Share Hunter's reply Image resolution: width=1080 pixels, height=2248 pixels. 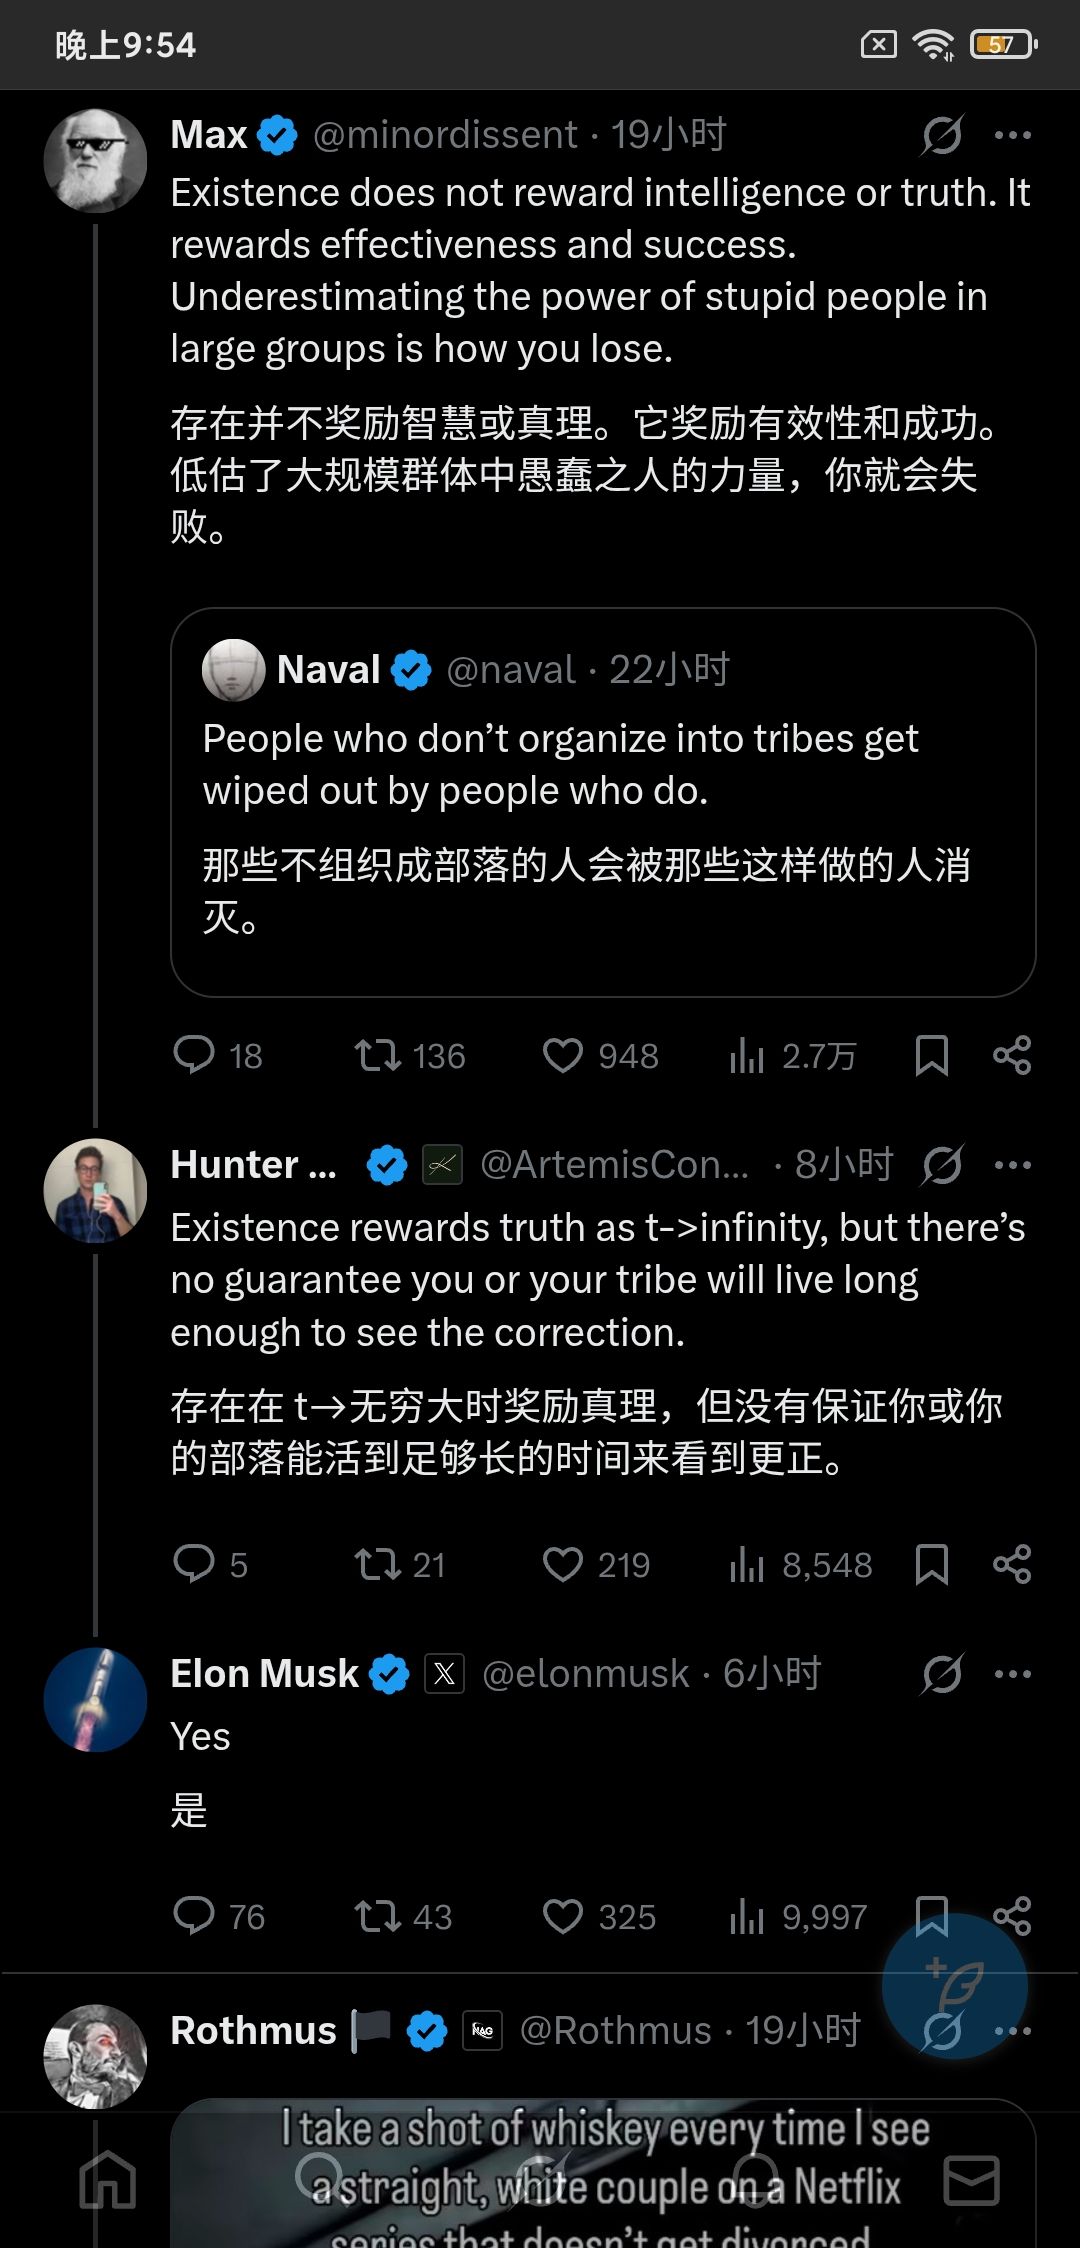point(1012,1564)
